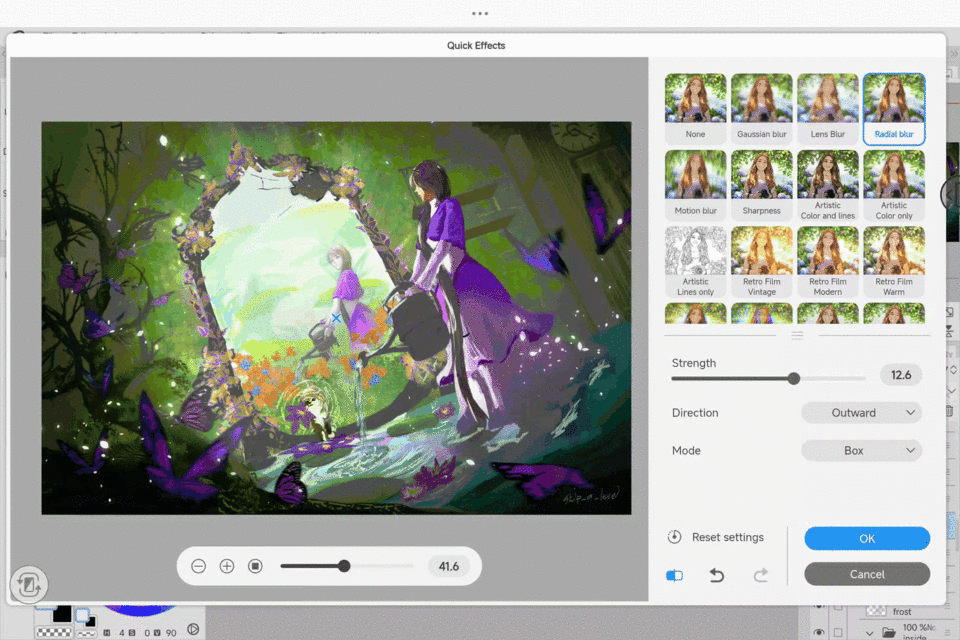Click the fit-to-screen preview icon

(255, 566)
